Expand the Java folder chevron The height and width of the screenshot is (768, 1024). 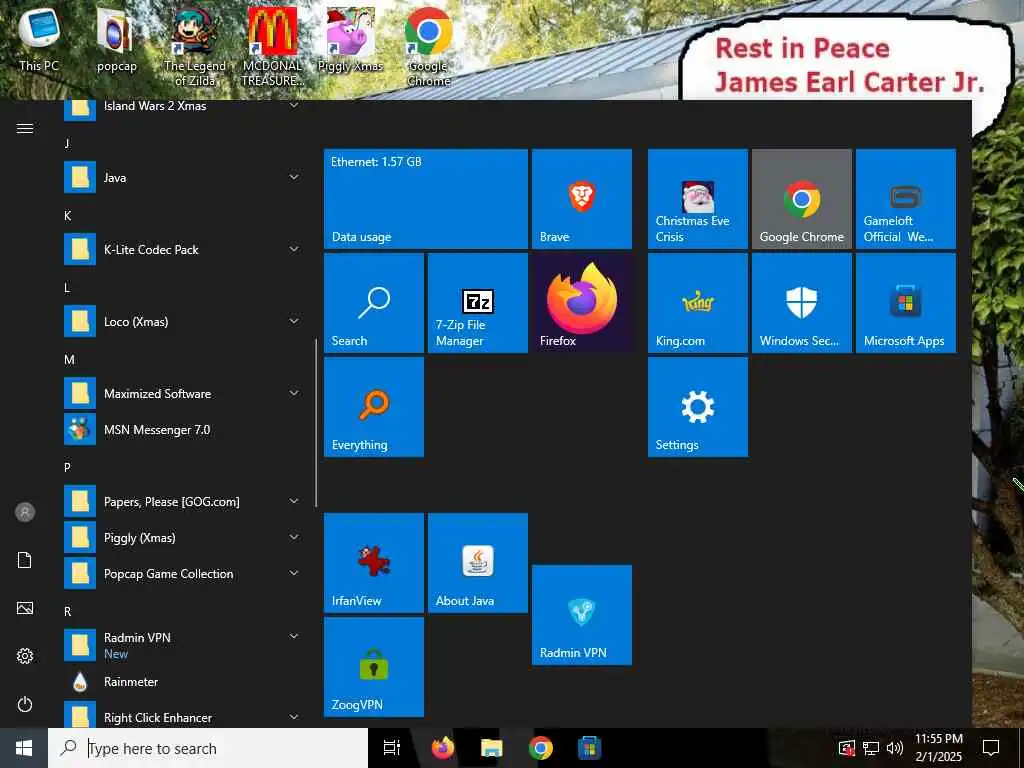[x=294, y=177]
